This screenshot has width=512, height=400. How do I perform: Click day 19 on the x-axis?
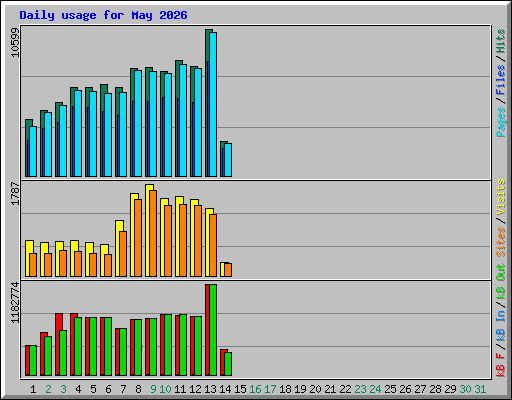(x=300, y=389)
